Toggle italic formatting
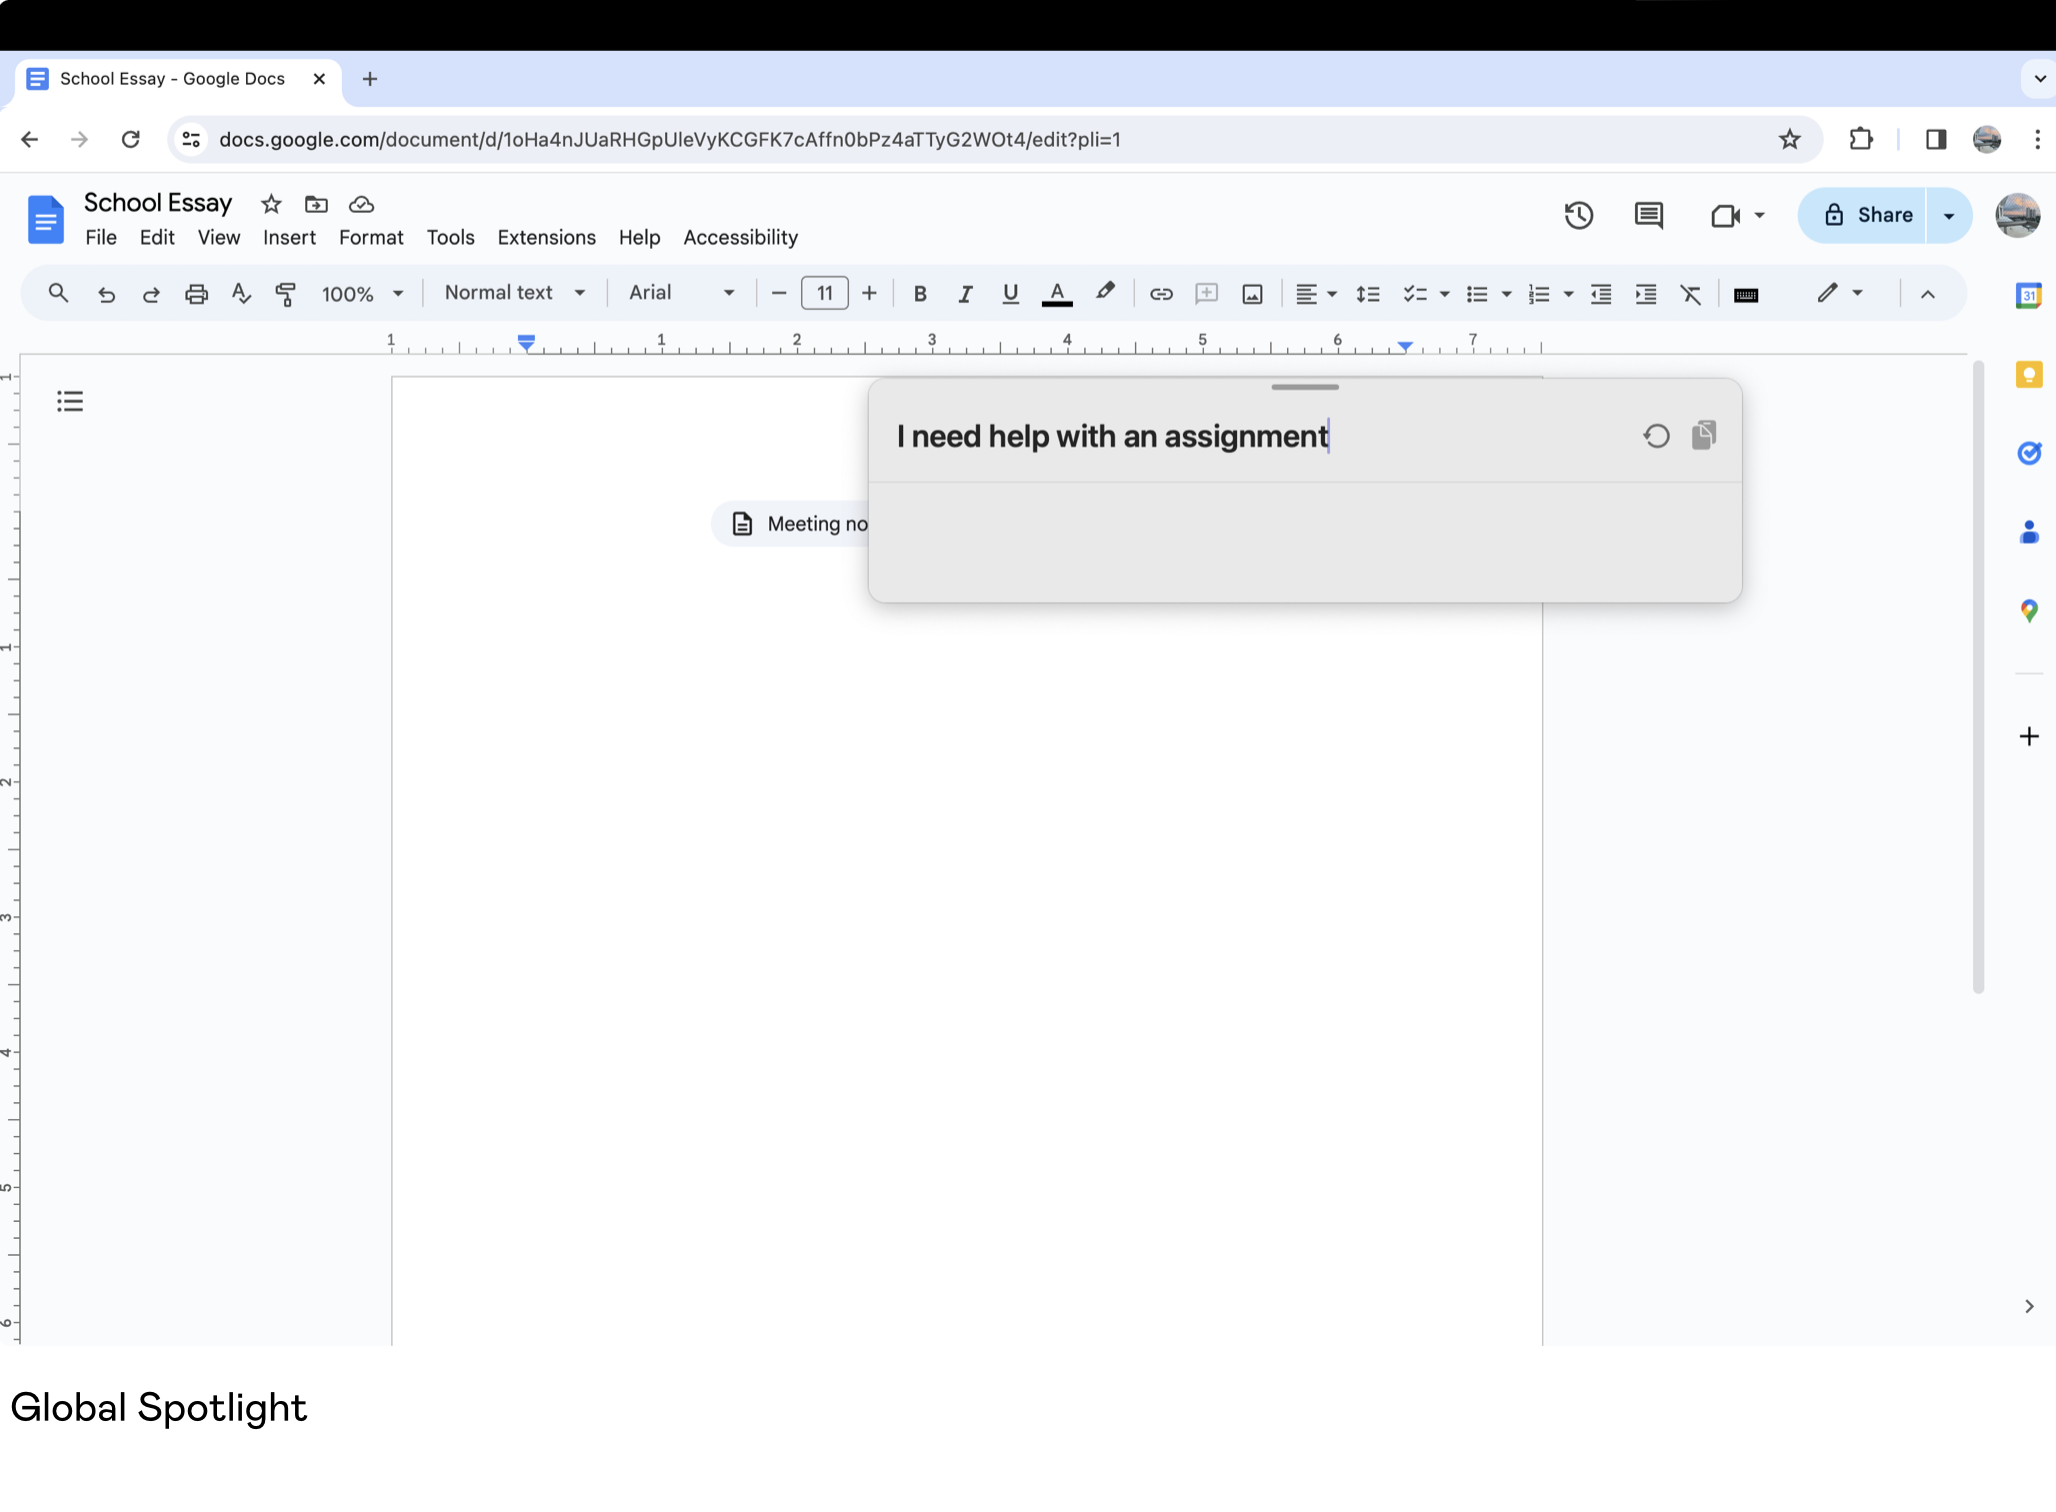Screen dimensions: 2056x1512 point(965,294)
